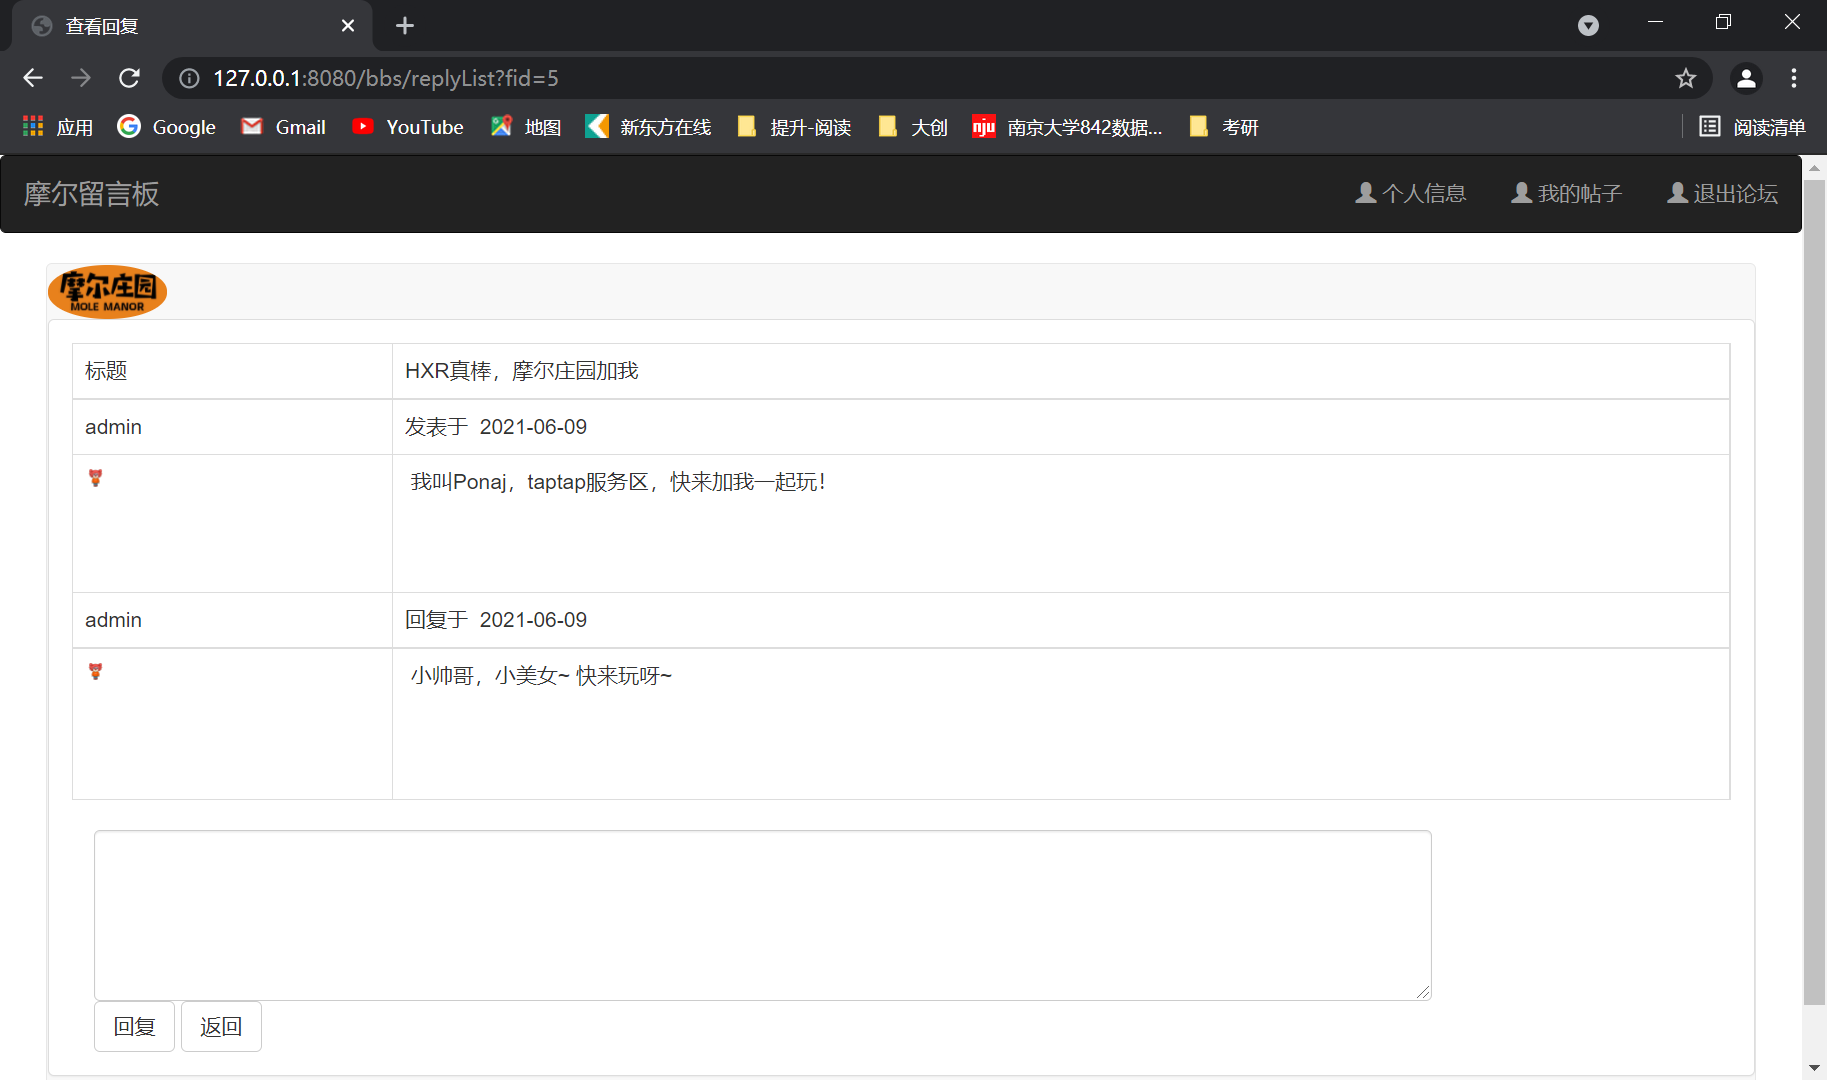Open the tab search dropdown arrow

(1588, 26)
